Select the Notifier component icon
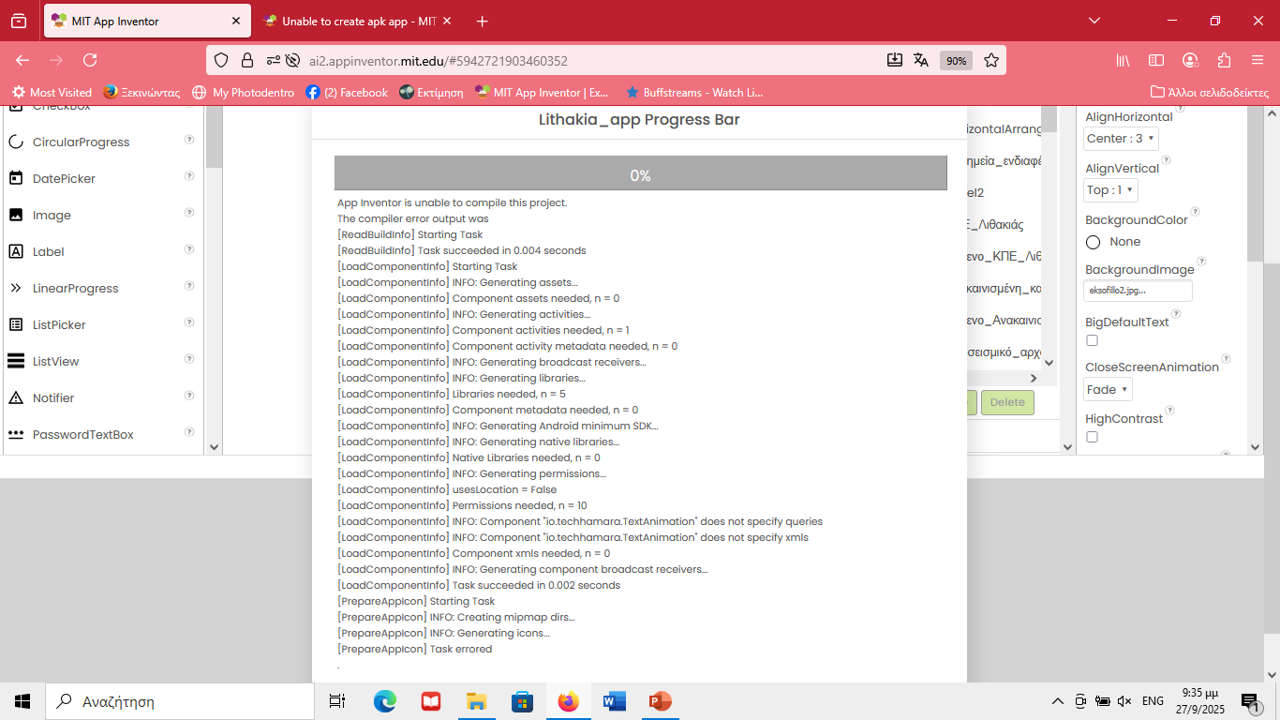Image resolution: width=1280 pixels, height=720 pixels. (x=16, y=398)
